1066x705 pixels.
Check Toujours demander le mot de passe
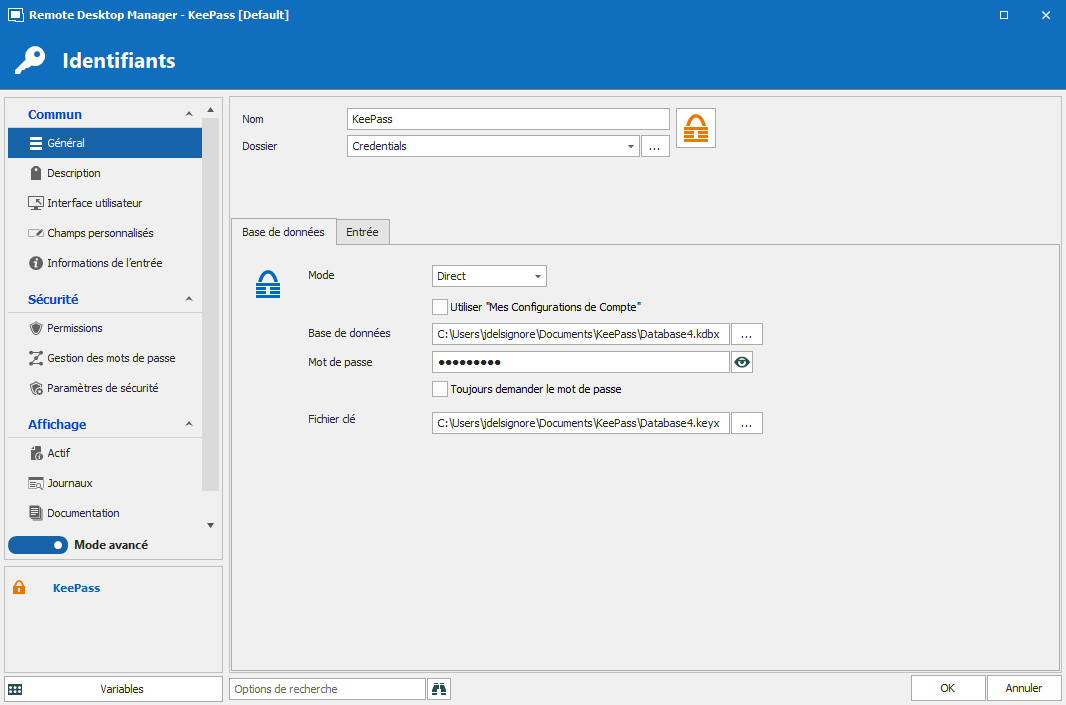click(440, 389)
